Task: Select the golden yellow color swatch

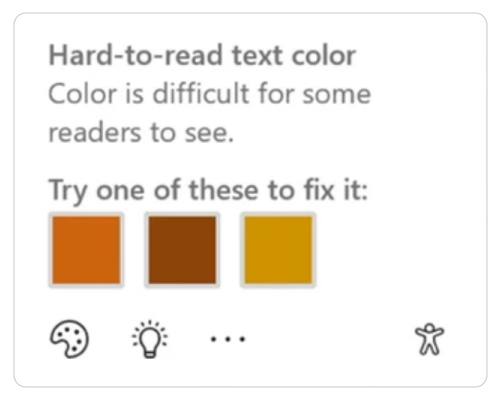Action: [x=278, y=250]
